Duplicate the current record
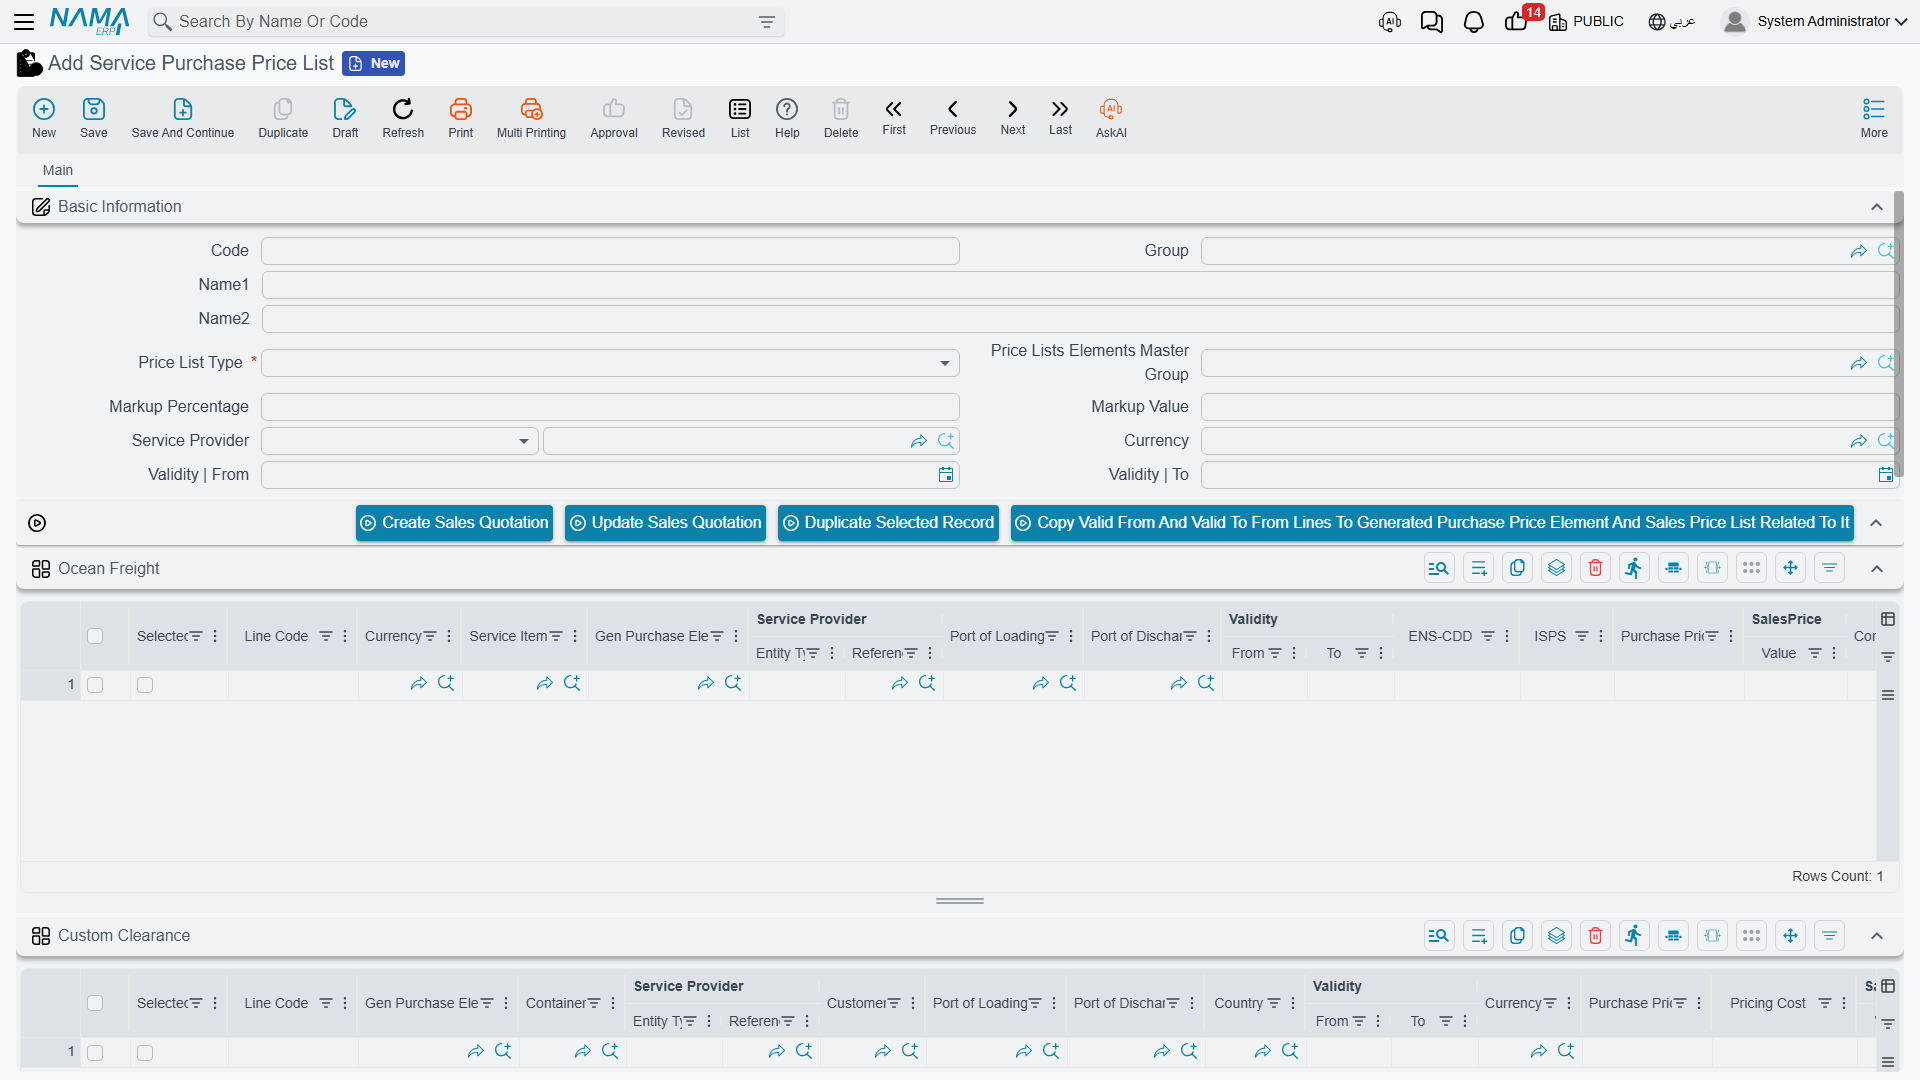1920x1080 pixels. tap(283, 118)
